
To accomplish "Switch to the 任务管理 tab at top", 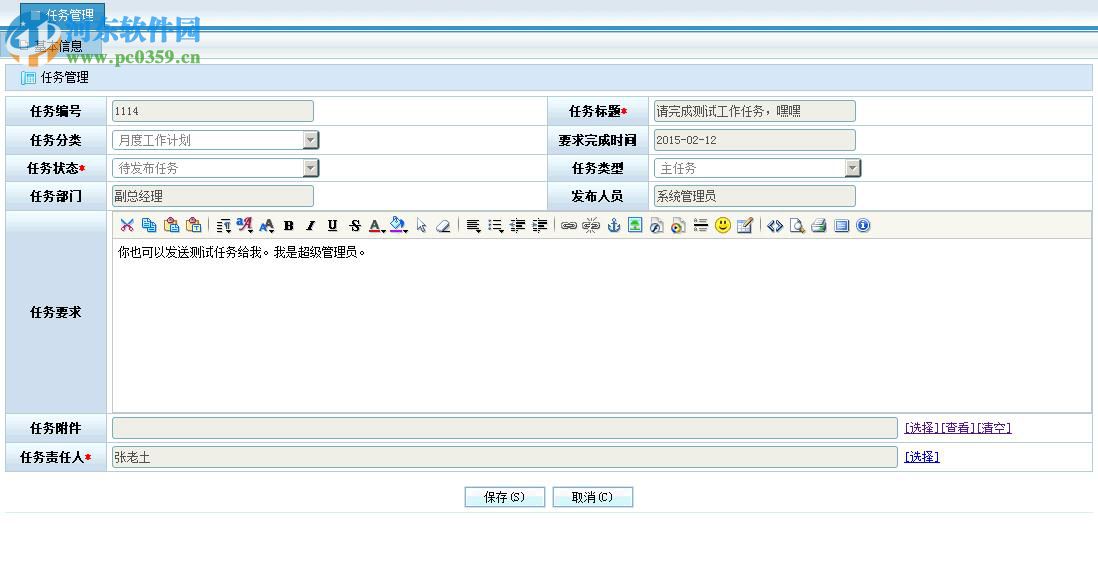I will pos(68,15).
